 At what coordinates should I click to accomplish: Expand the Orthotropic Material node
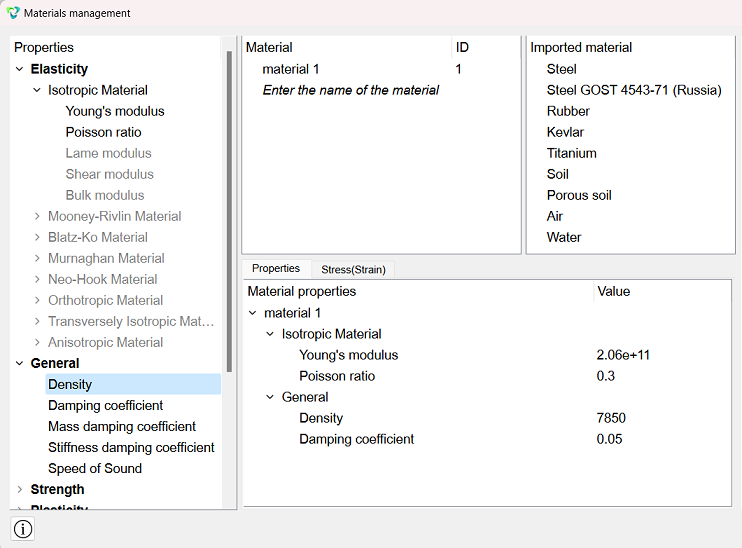tap(37, 300)
